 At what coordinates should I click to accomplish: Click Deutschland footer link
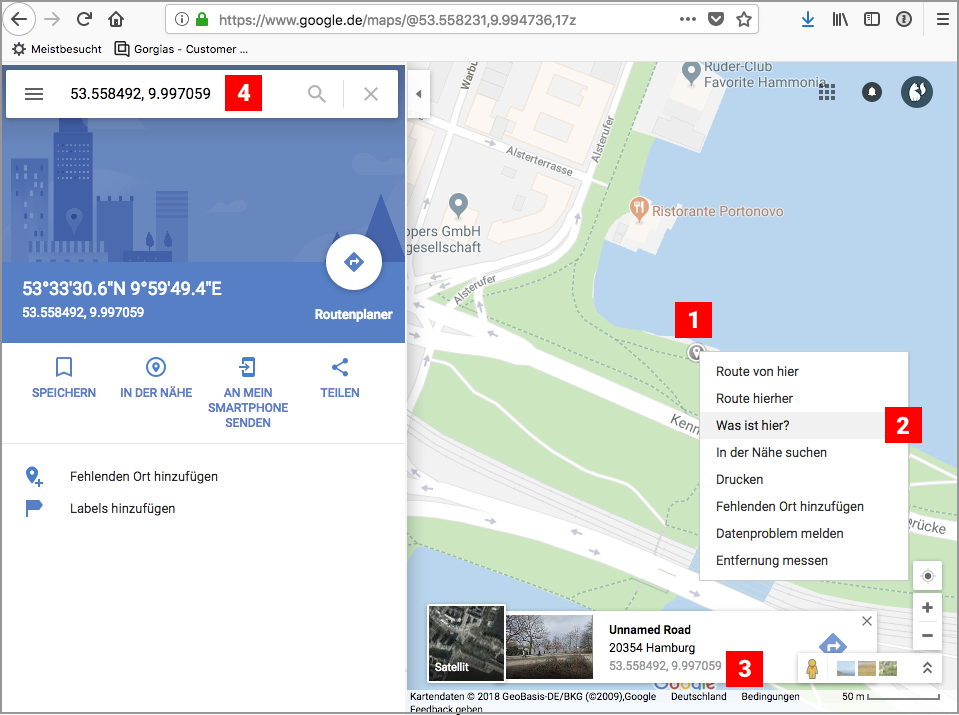click(x=698, y=697)
